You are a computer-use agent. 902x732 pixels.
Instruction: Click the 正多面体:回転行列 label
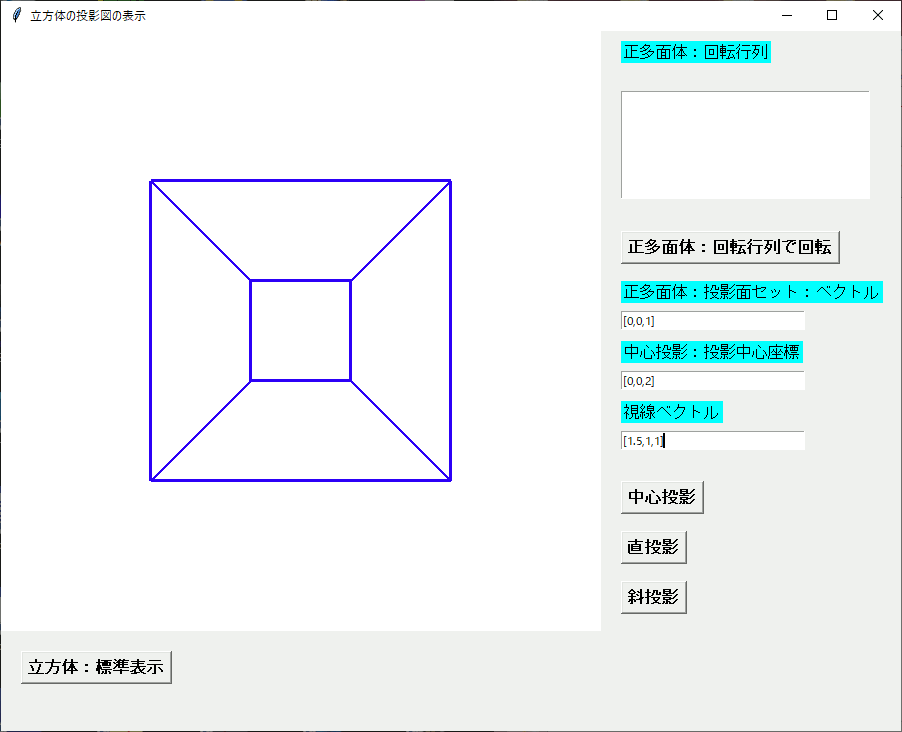coord(695,52)
